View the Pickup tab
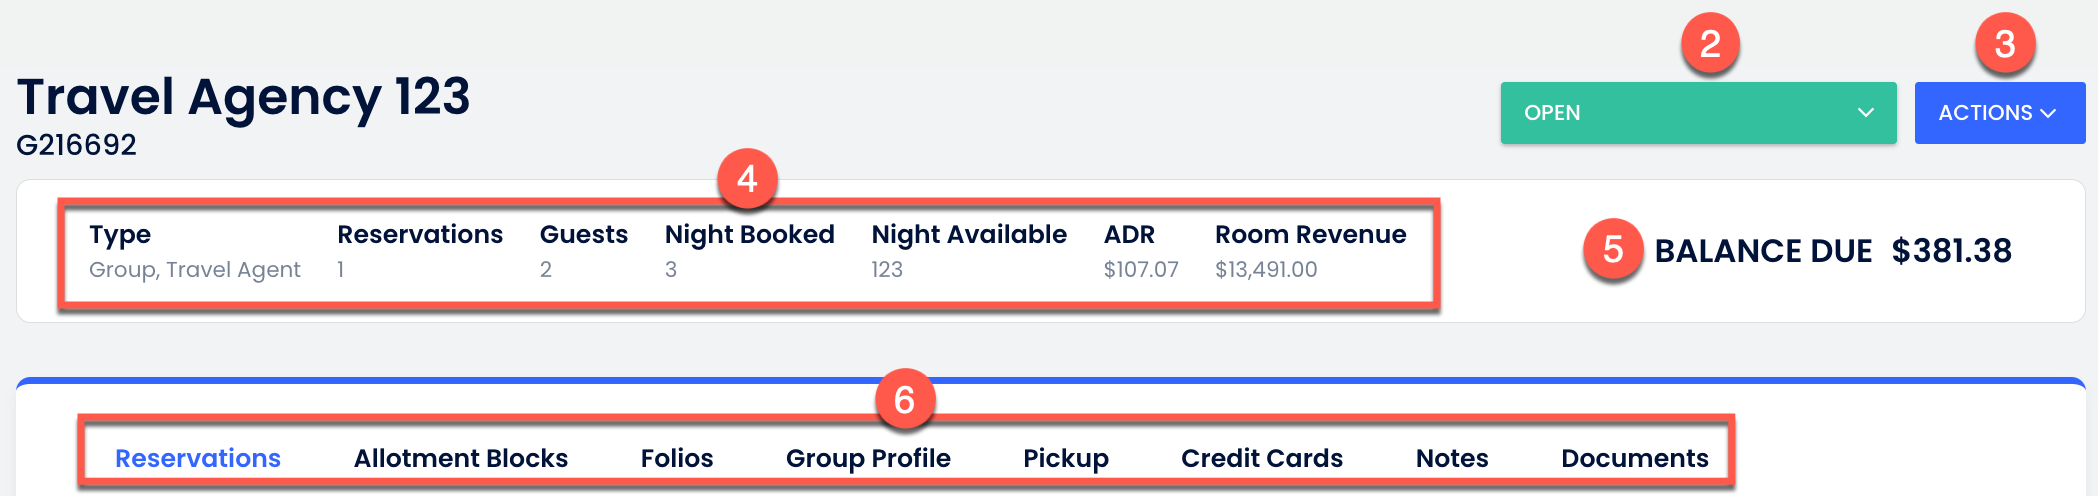 [x=1066, y=458]
